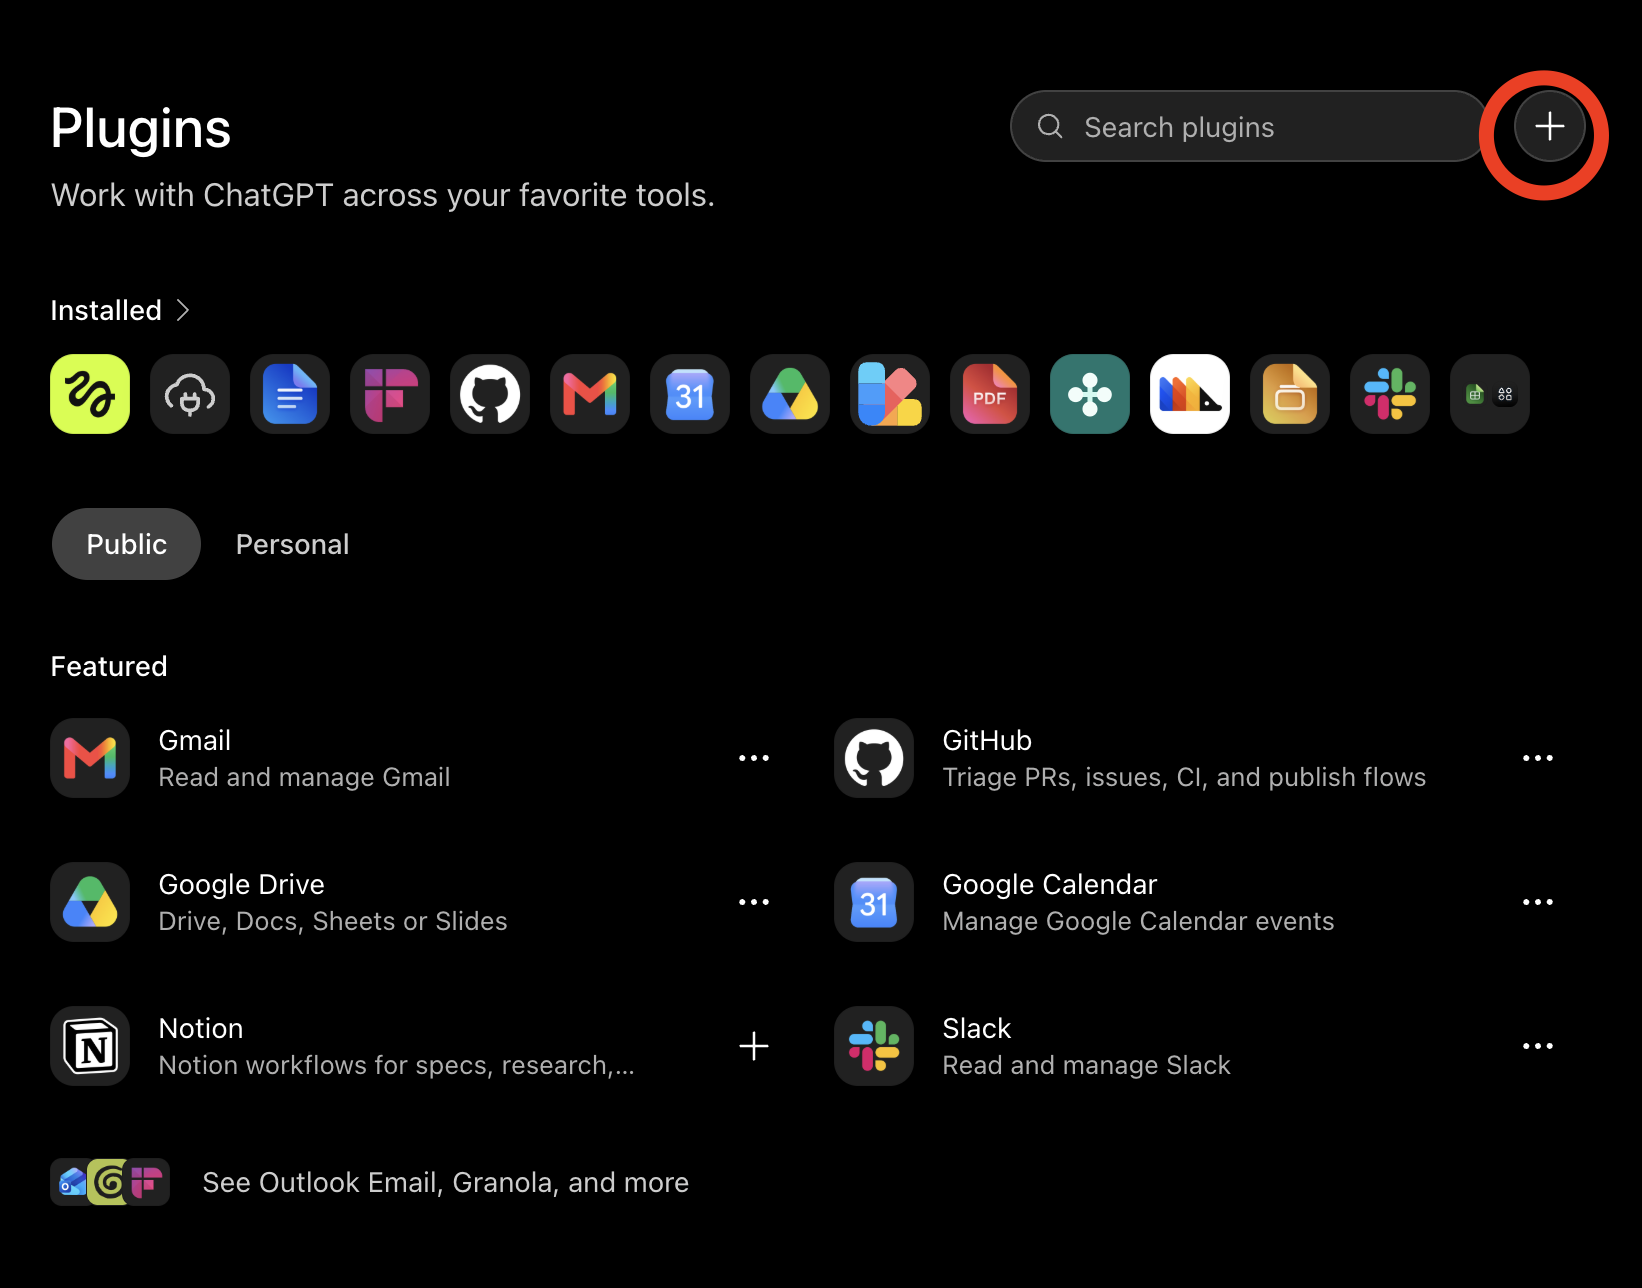Open the Slack icon in the Installed row

tap(1390, 394)
